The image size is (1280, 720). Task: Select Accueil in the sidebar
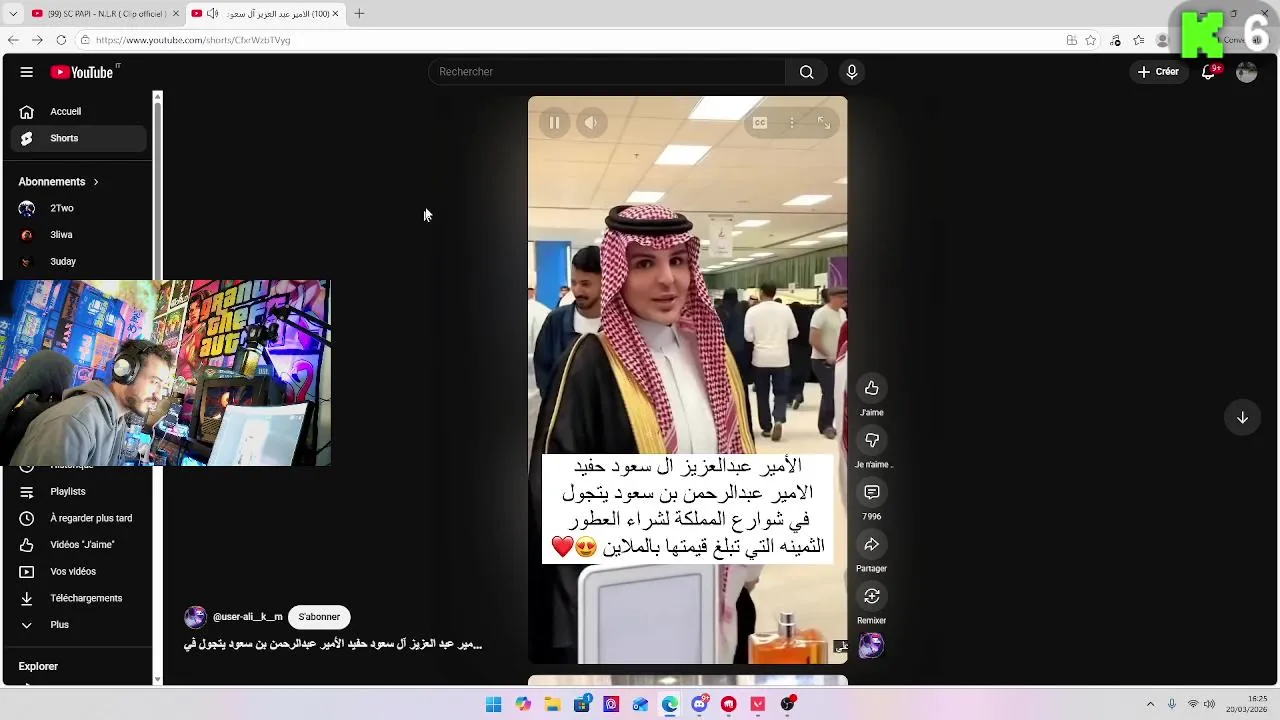click(x=80, y=112)
